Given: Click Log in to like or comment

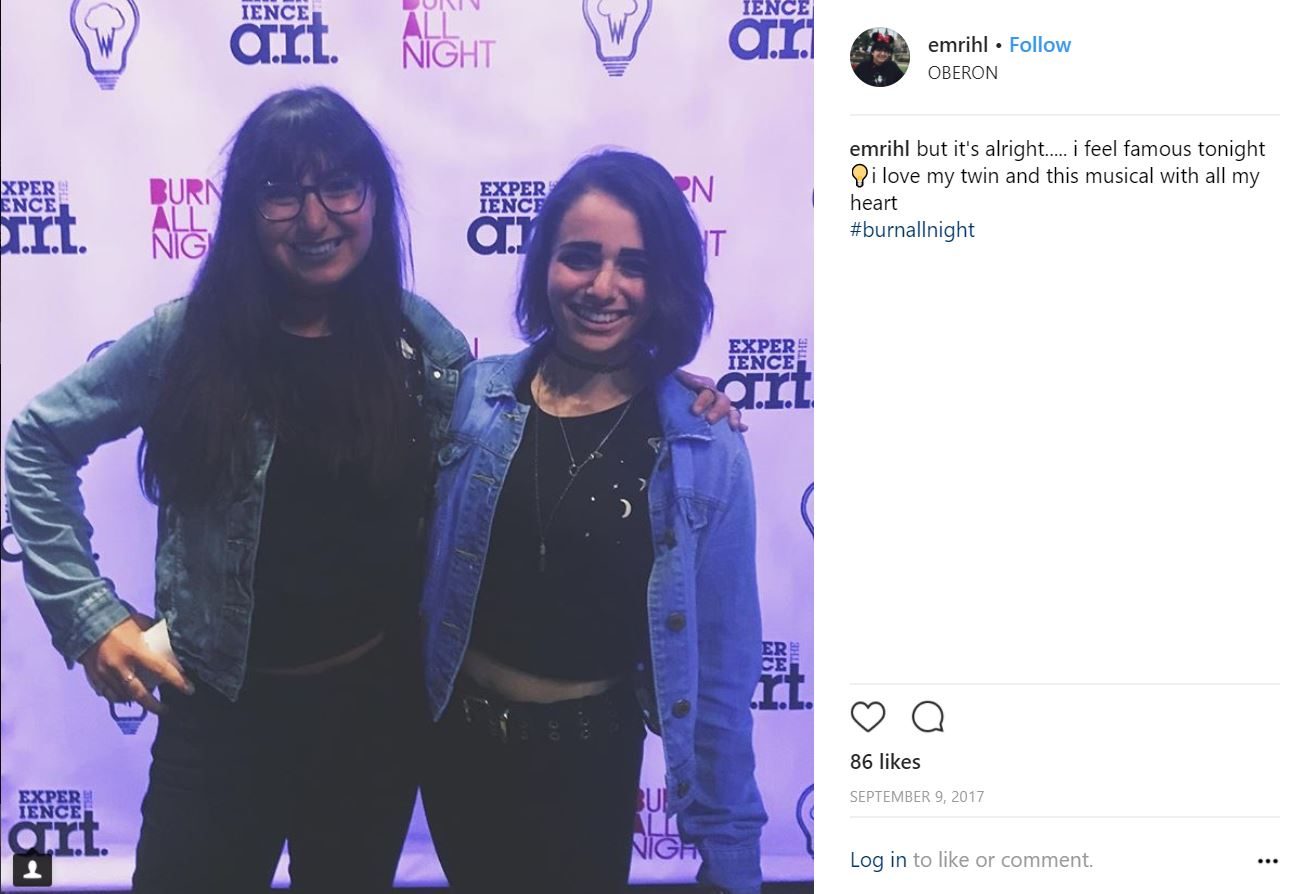Looking at the screenshot, I should tap(878, 860).
